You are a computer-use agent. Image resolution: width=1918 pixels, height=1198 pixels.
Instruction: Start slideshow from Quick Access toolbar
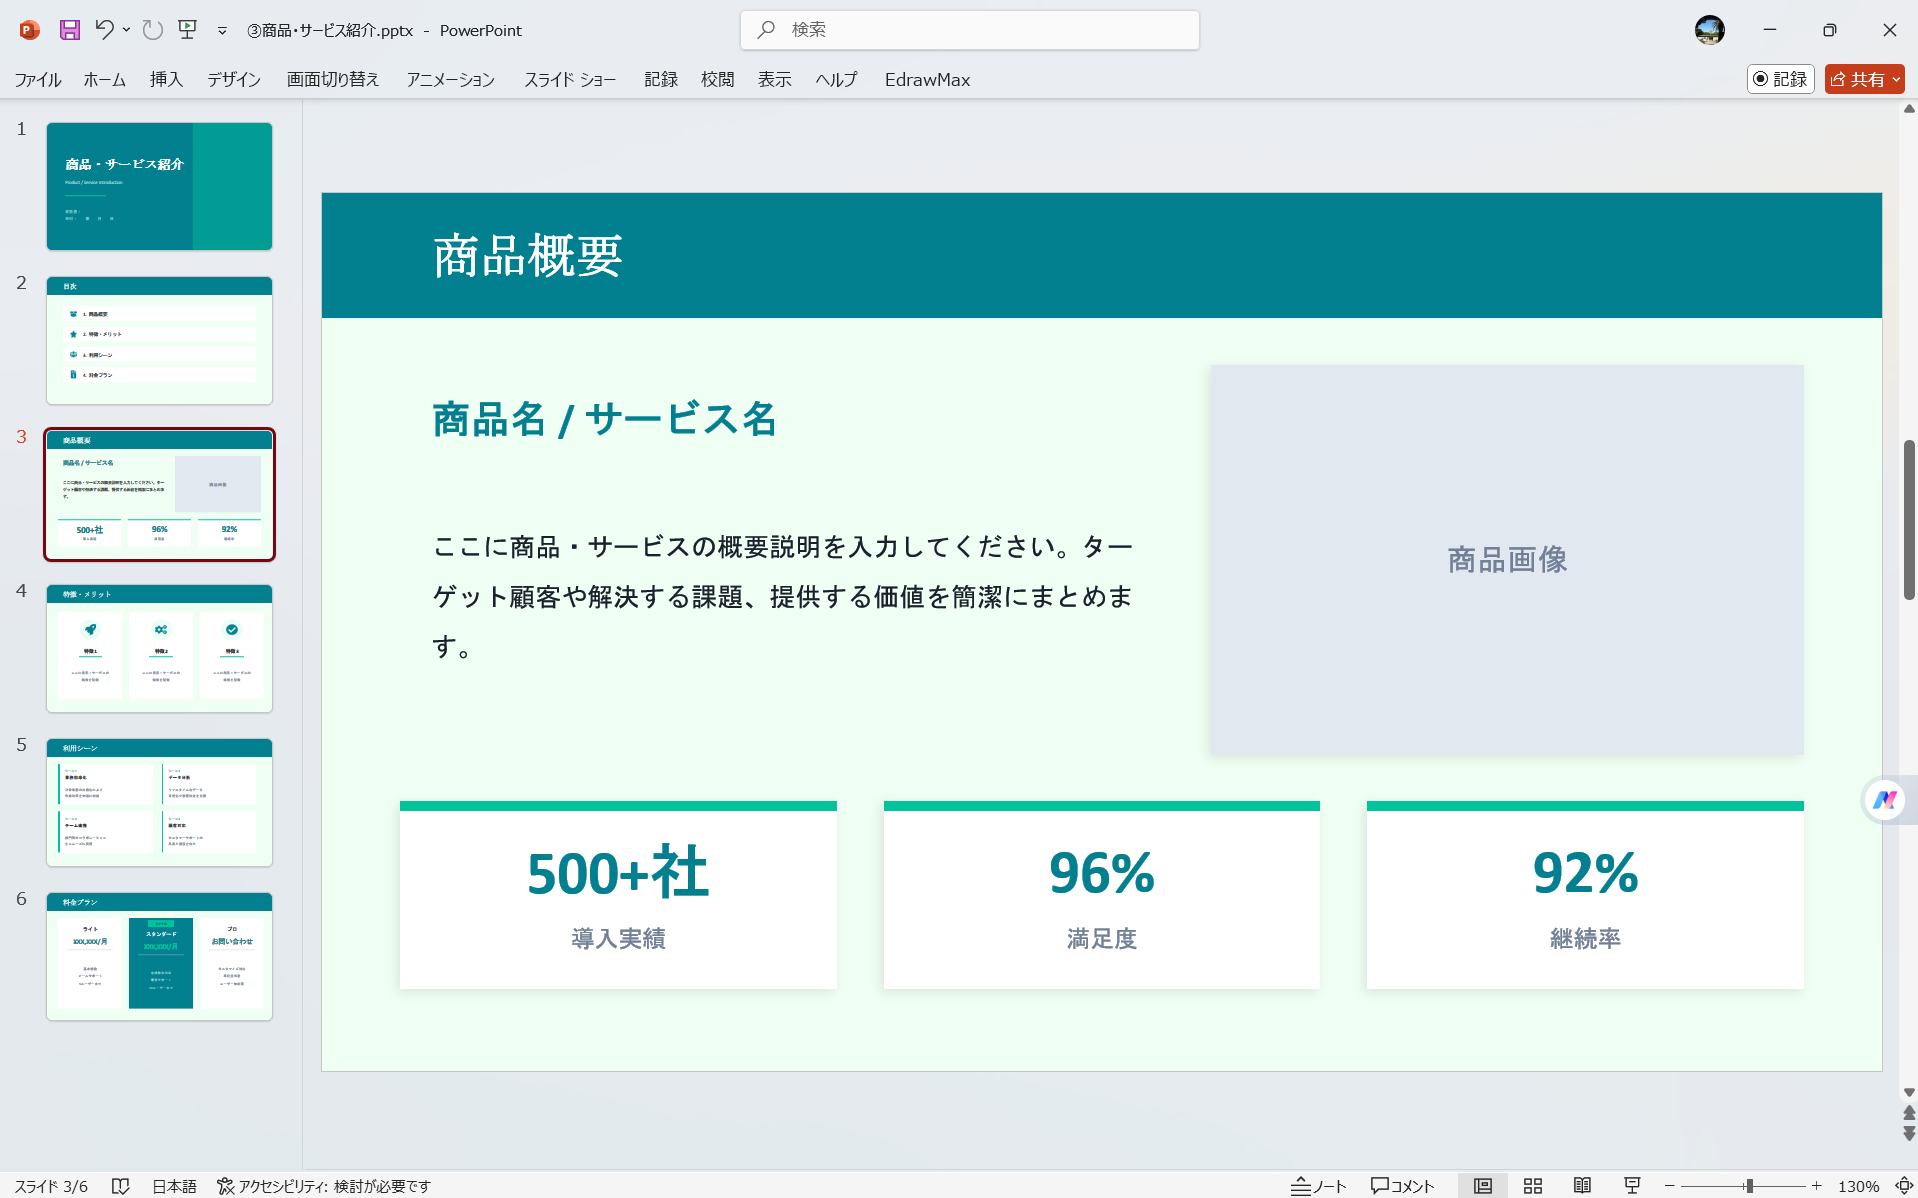click(187, 30)
